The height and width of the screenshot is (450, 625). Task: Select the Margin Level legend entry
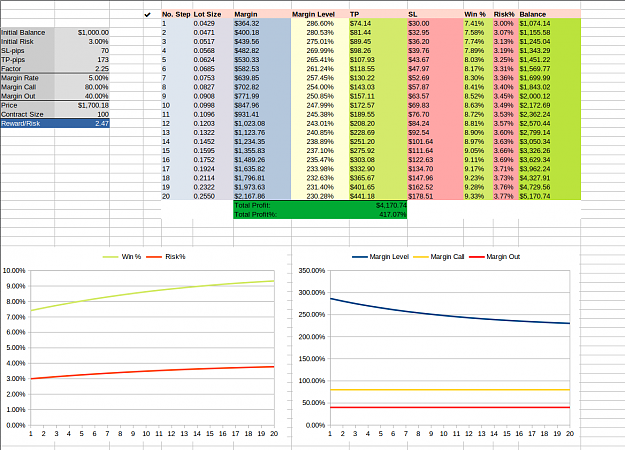coord(381,257)
